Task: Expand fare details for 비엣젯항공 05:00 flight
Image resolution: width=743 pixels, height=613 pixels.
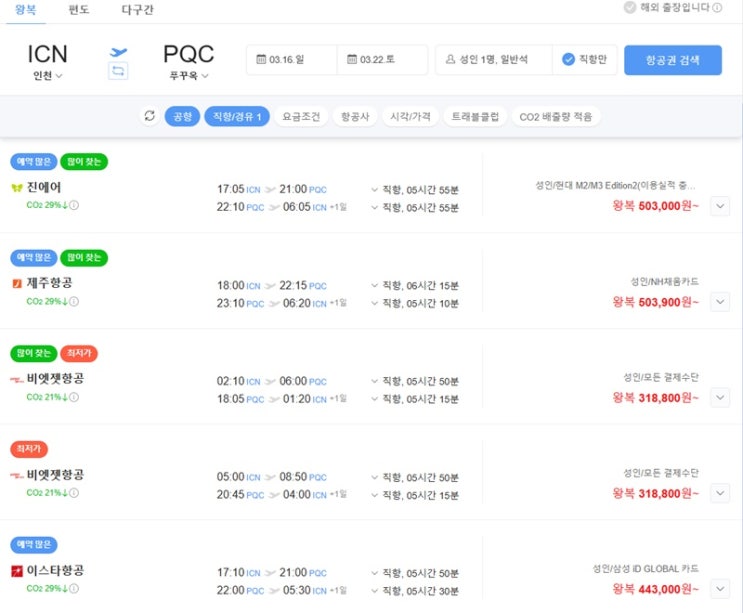Action: click(720, 493)
